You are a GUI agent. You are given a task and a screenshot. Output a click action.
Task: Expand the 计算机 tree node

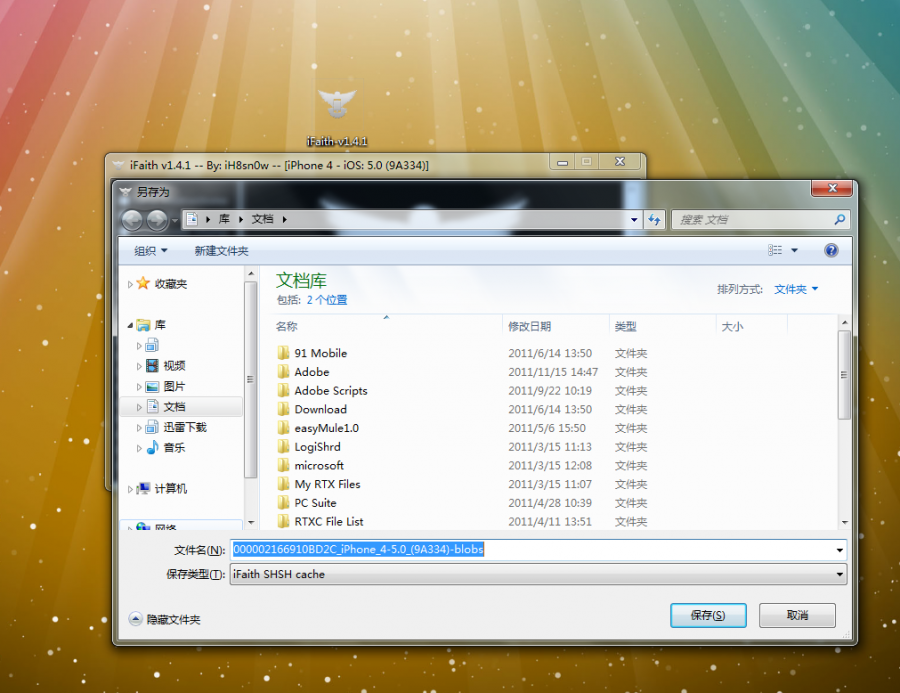(130, 489)
